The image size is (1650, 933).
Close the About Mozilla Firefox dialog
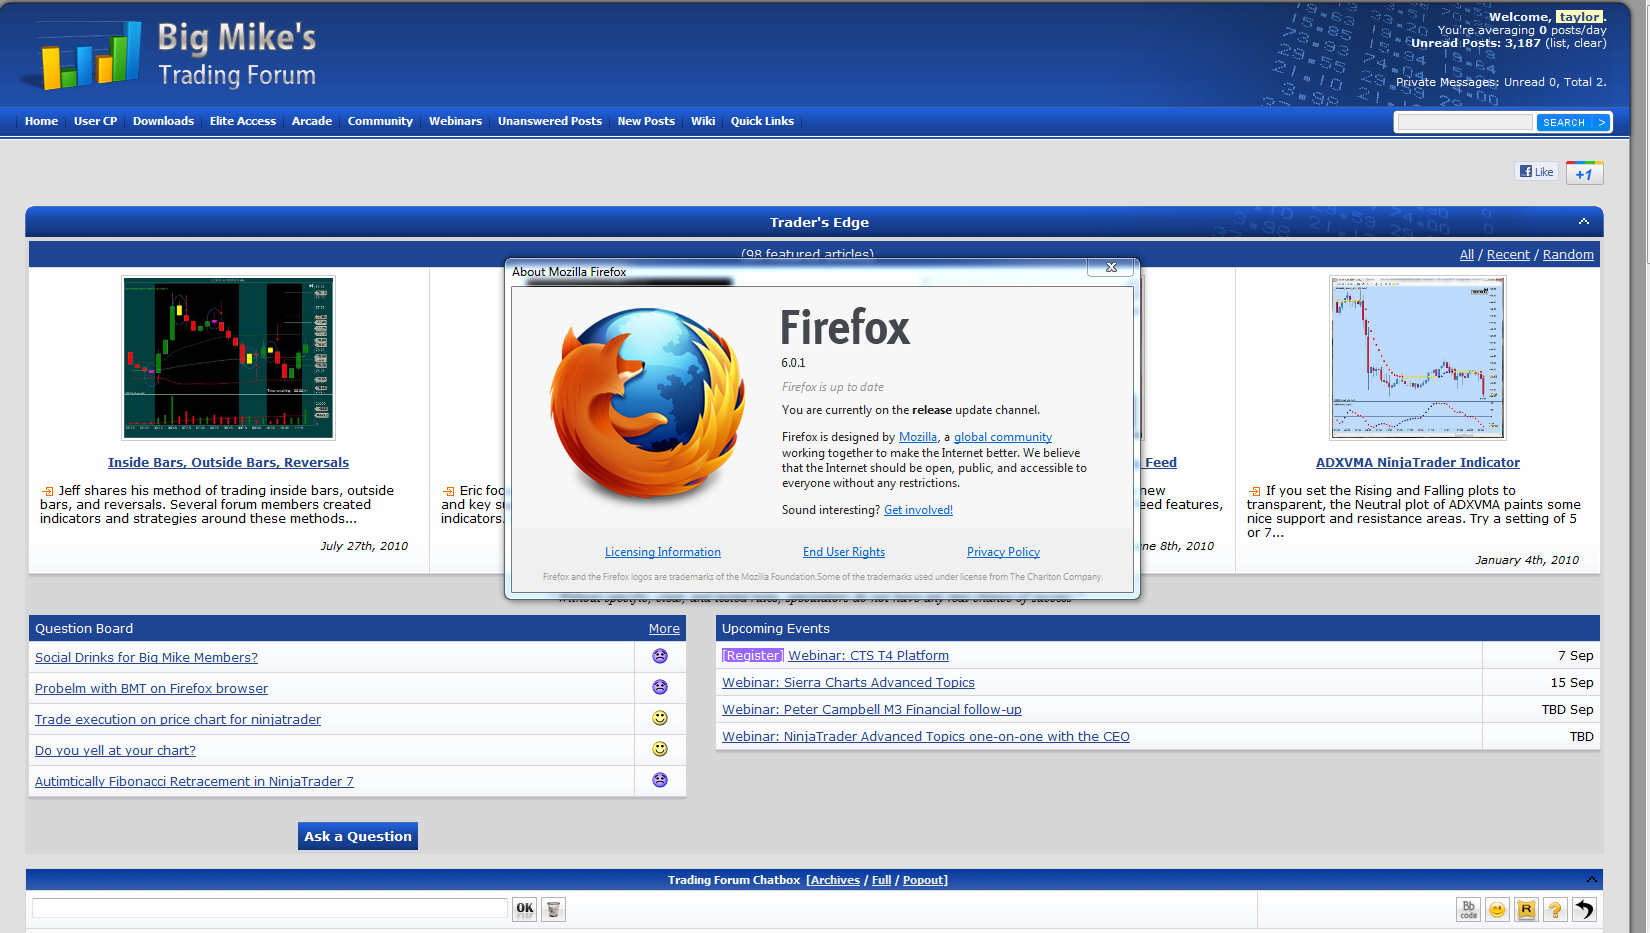coord(1111,267)
